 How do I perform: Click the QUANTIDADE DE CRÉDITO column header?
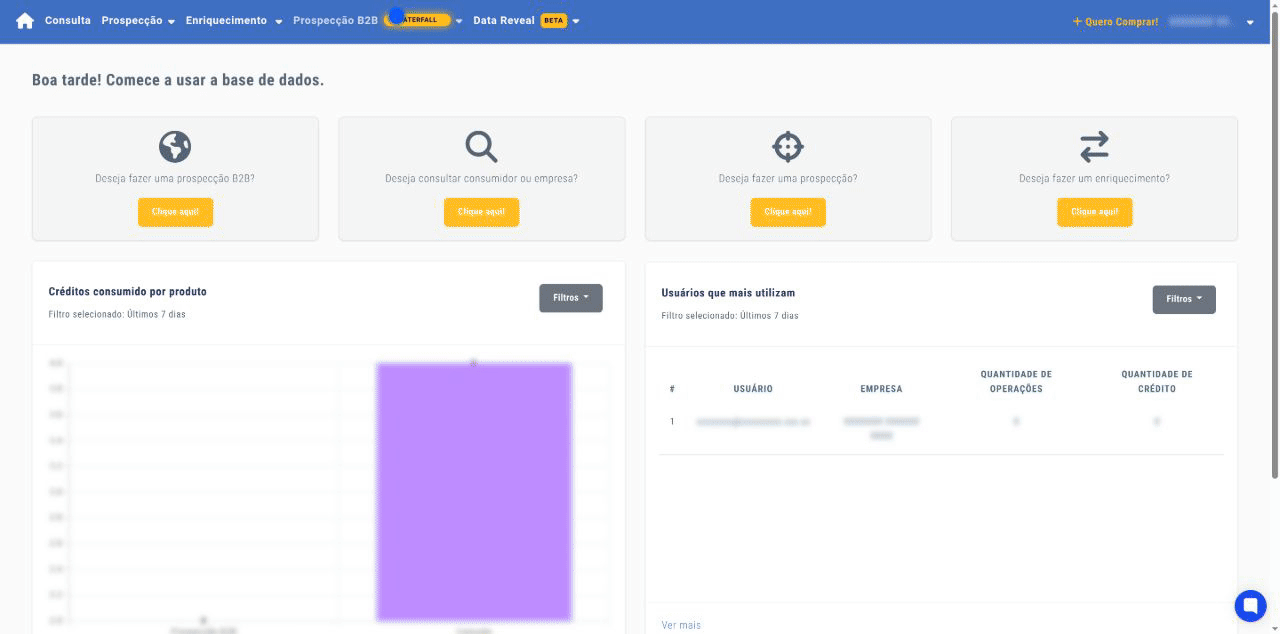click(1157, 381)
